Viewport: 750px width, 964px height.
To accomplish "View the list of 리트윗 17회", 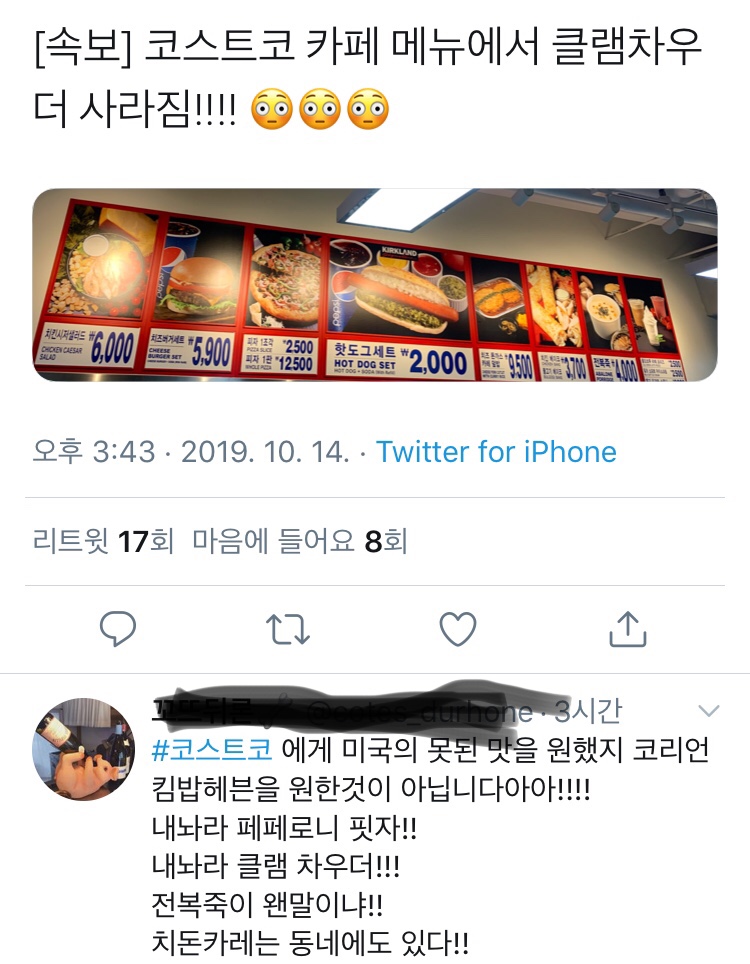I will pyautogui.click(x=103, y=541).
